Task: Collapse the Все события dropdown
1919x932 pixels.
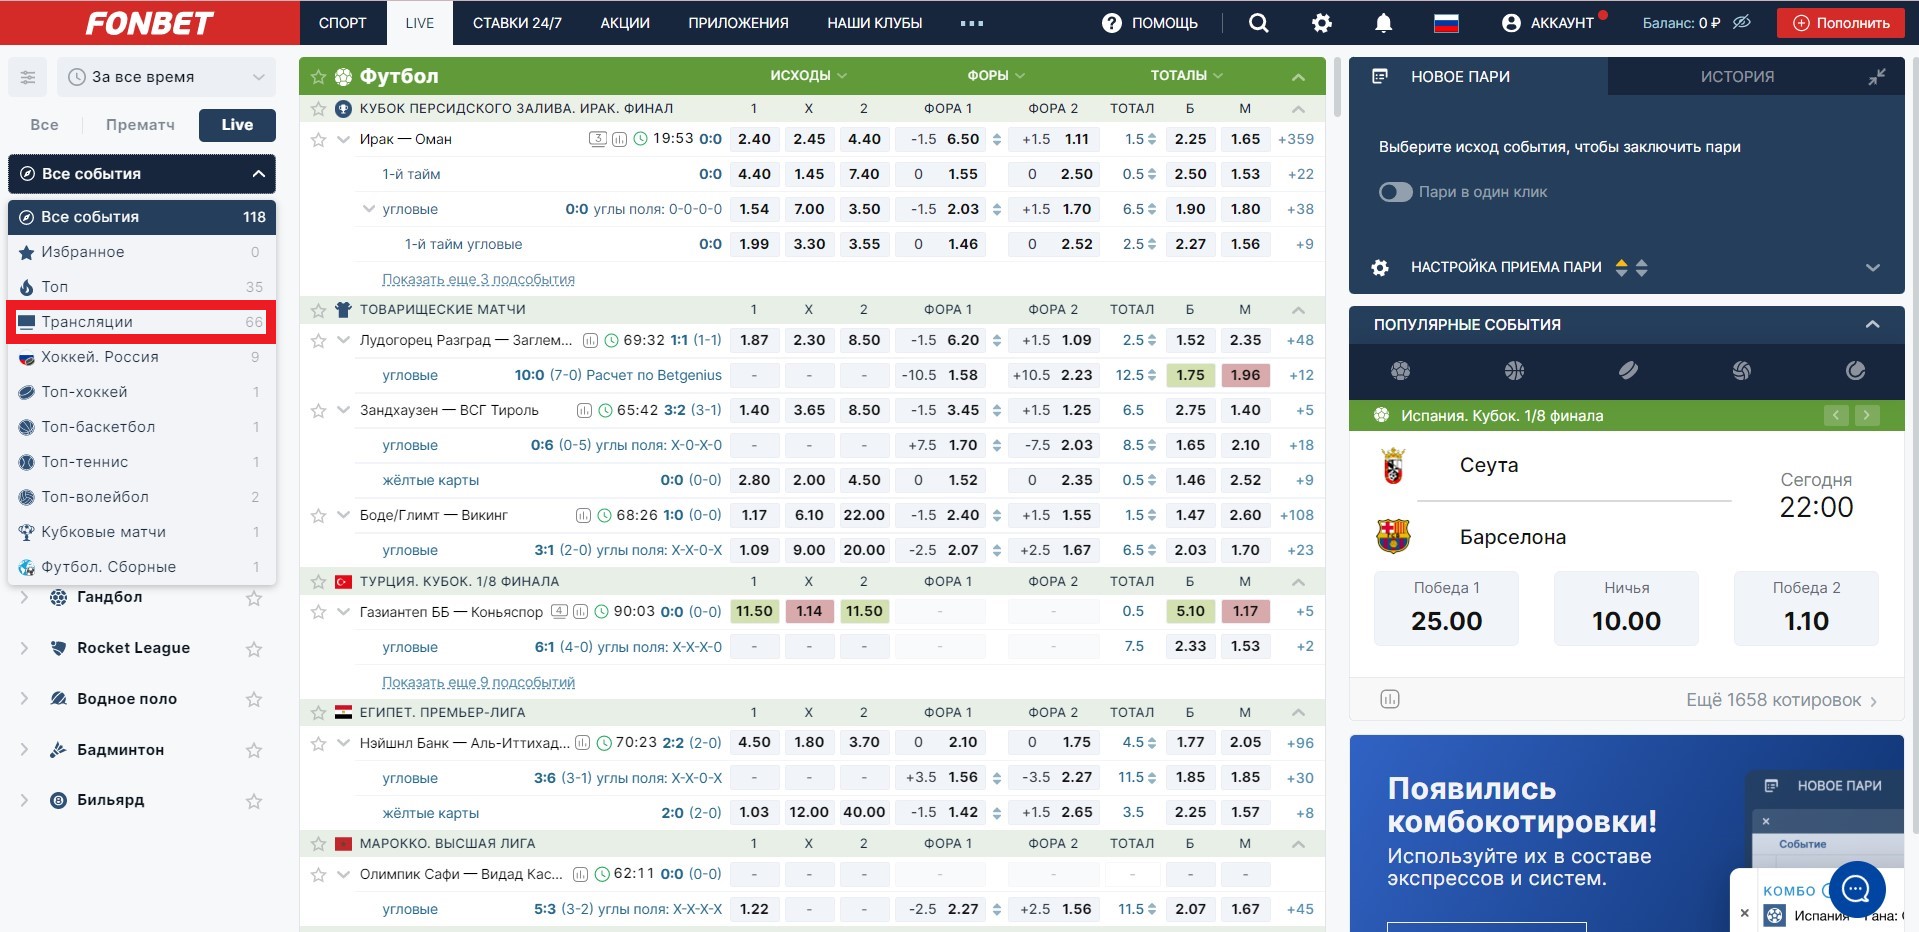Action: coord(142,174)
